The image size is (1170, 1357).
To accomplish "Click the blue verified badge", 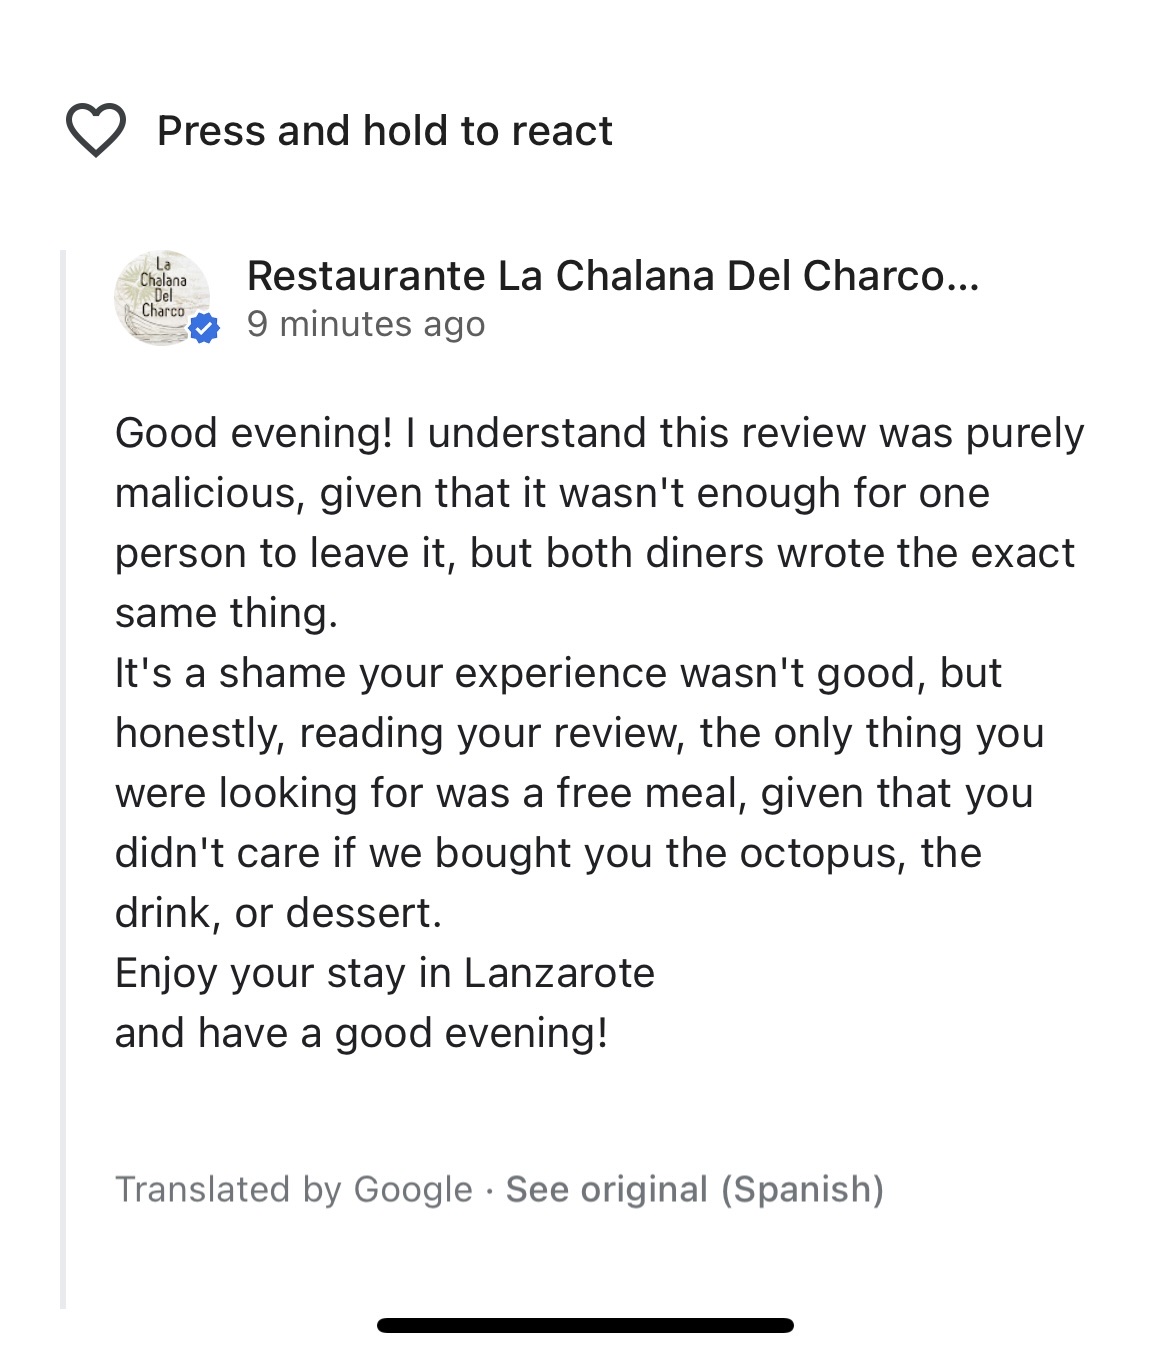I will tap(204, 328).
